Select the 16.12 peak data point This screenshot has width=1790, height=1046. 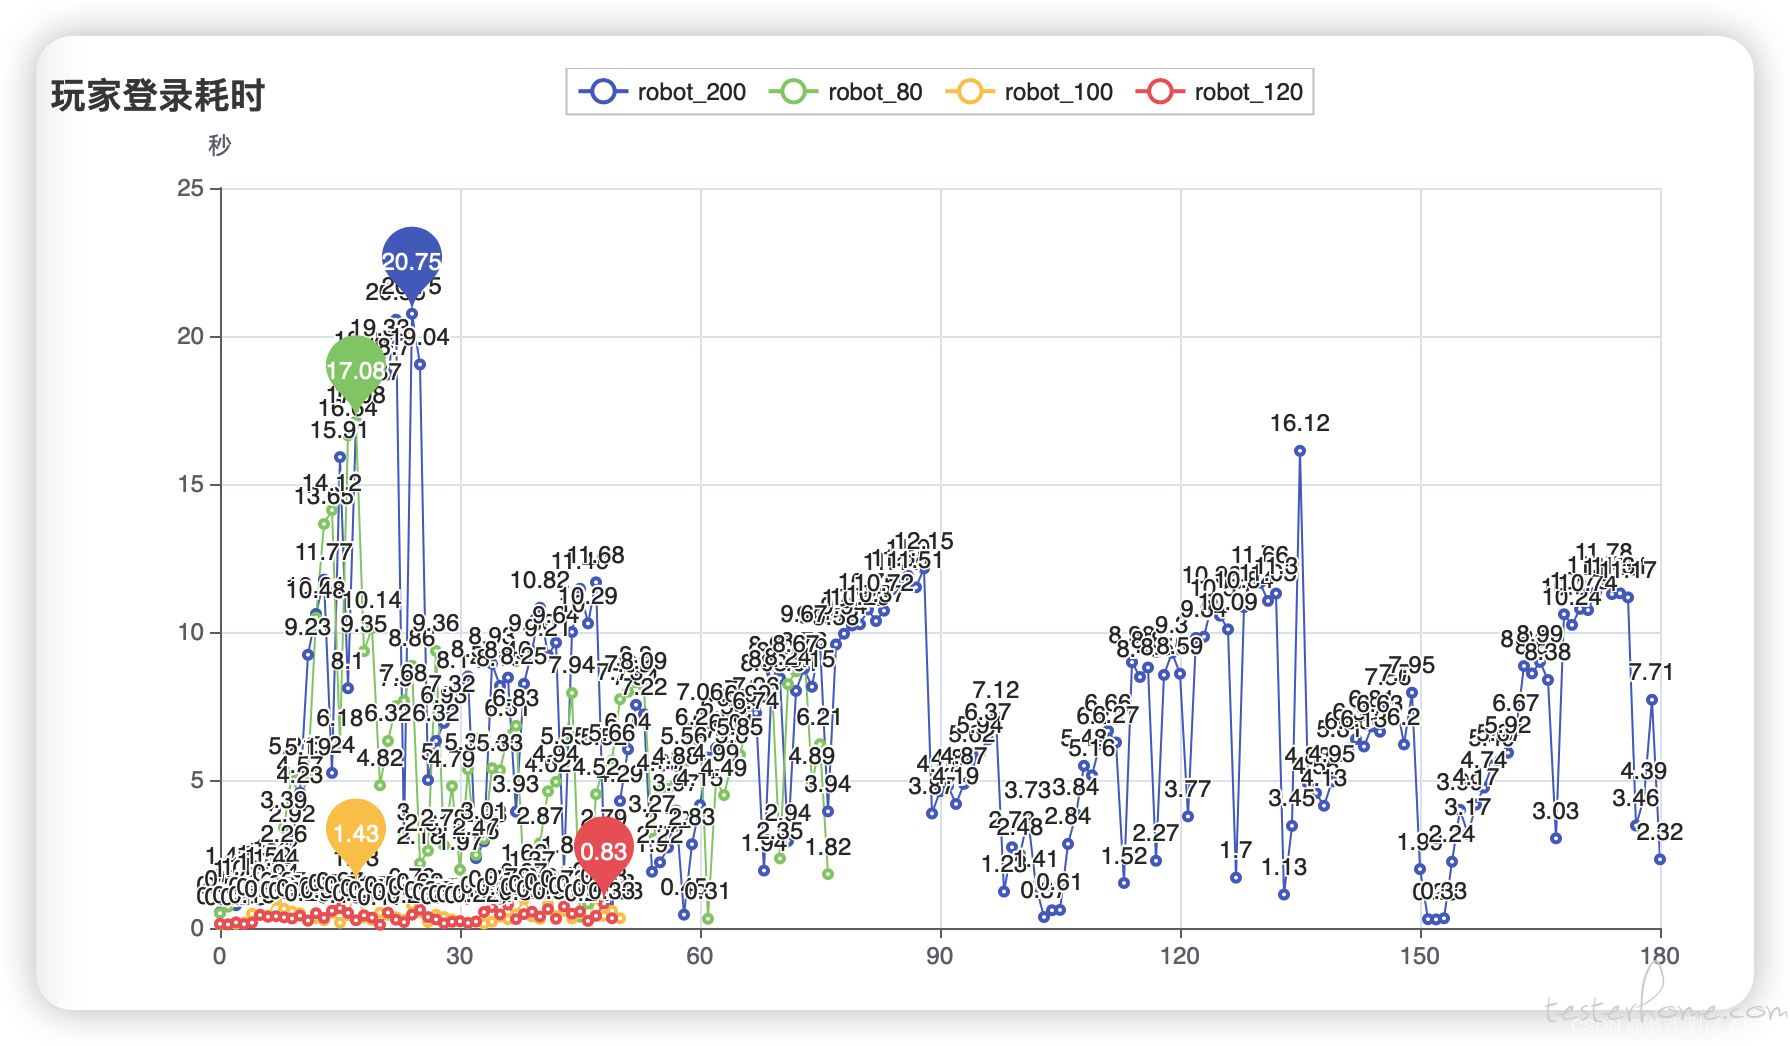[1299, 451]
